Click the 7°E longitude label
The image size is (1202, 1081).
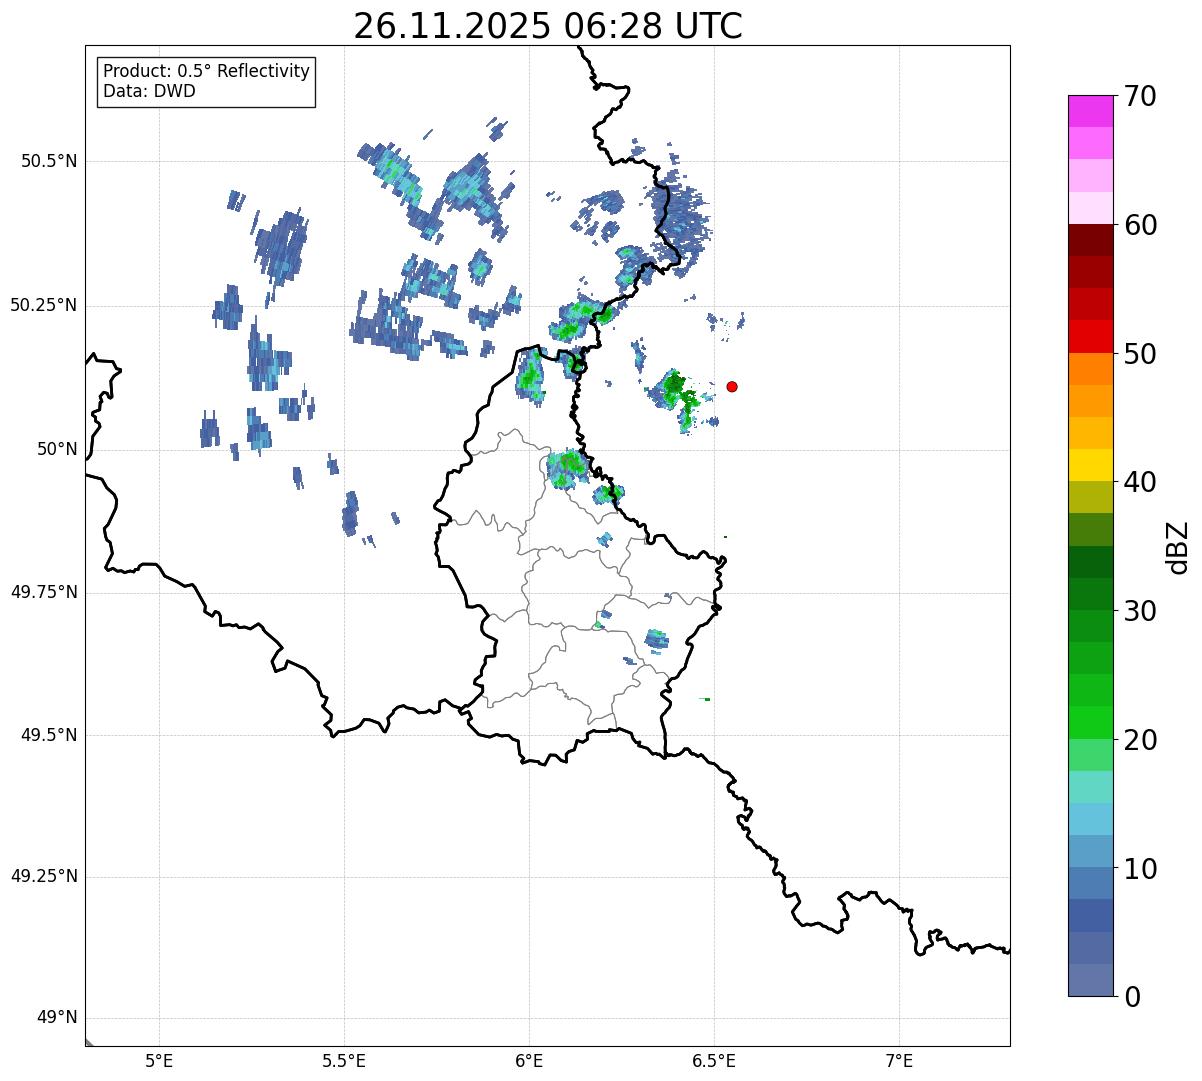click(x=899, y=1061)
